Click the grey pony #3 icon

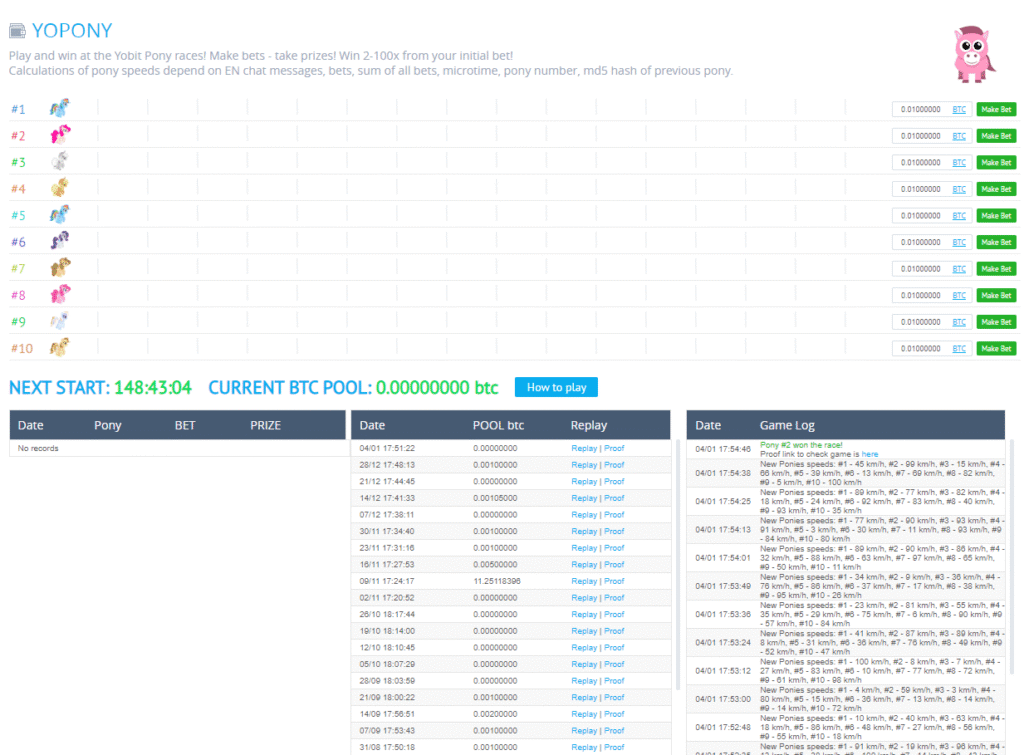coord(59,161)
